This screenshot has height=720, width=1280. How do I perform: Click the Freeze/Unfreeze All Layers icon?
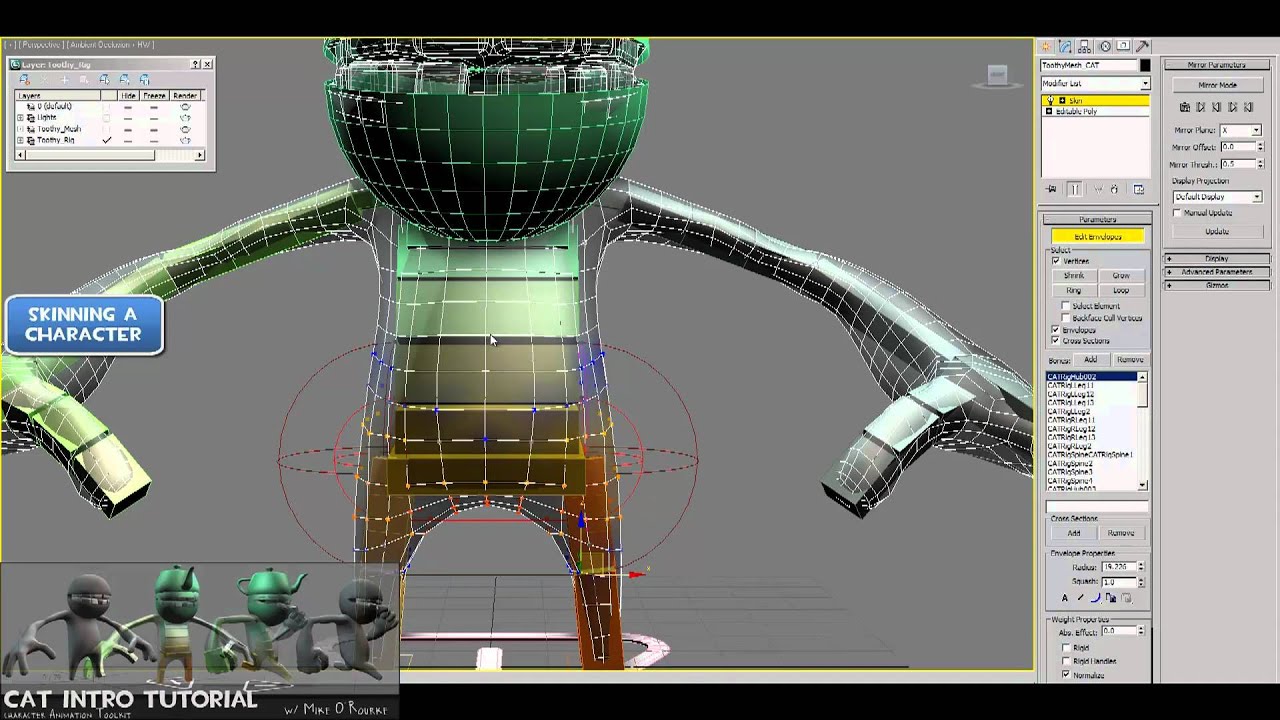click(x=144, y=80)
